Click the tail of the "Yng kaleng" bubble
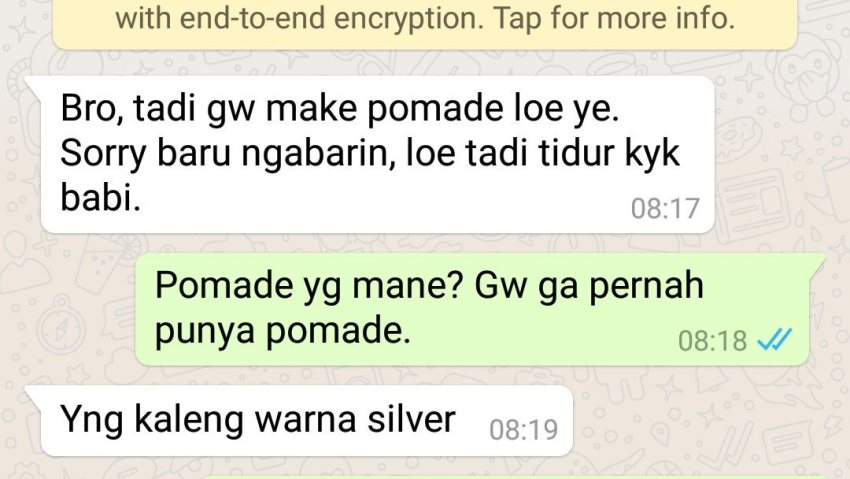The height and width of the screenshot is (479, 850). click(34, 394)
